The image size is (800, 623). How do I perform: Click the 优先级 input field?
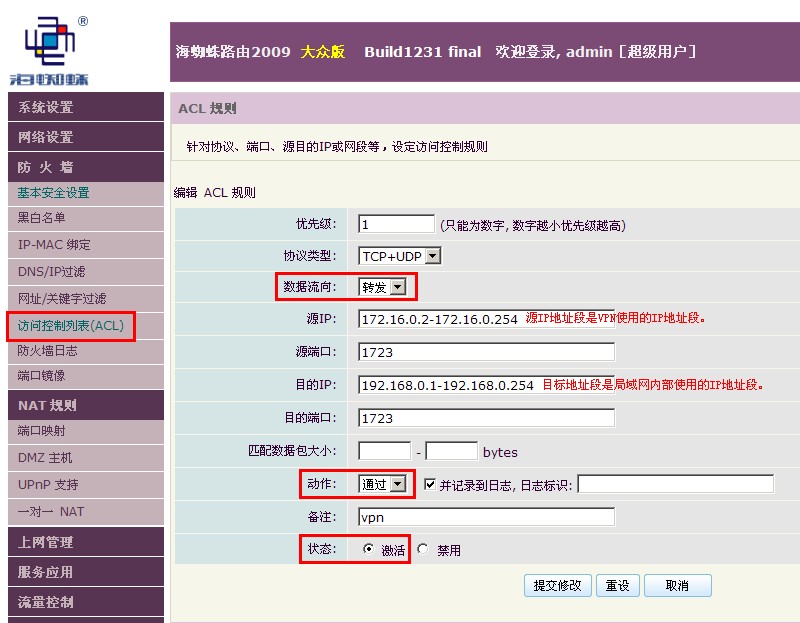(x=396, y=224)
